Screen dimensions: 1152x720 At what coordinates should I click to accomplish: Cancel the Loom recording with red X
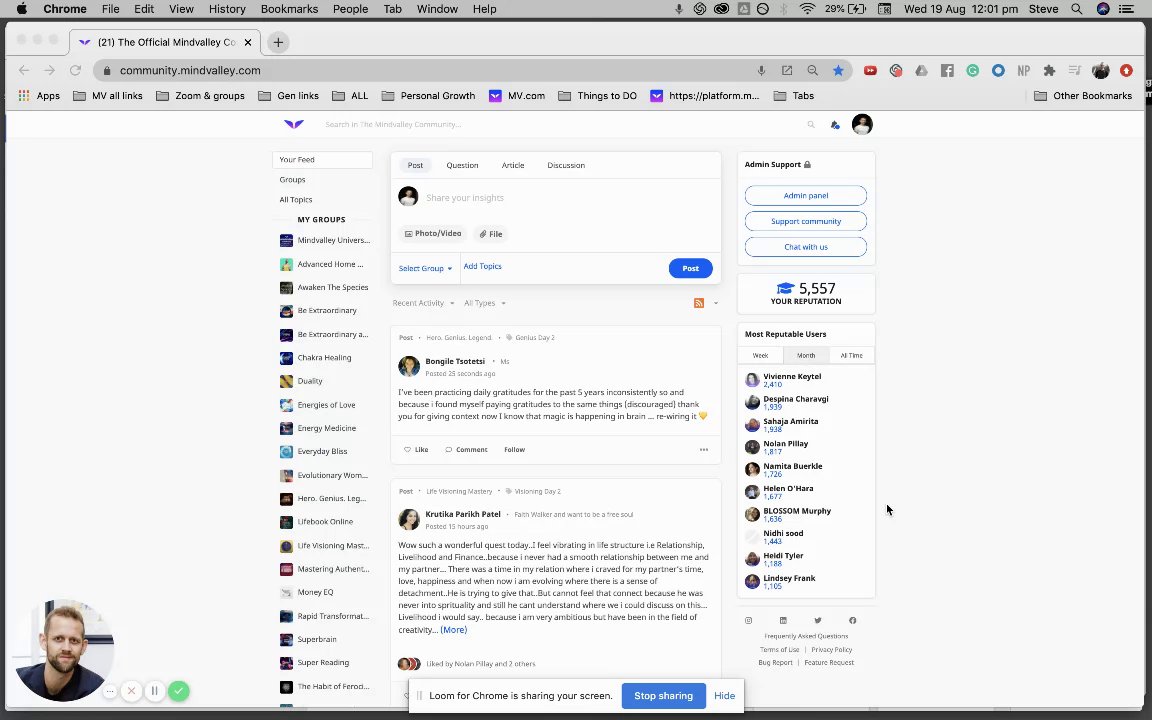coord(131,691)
